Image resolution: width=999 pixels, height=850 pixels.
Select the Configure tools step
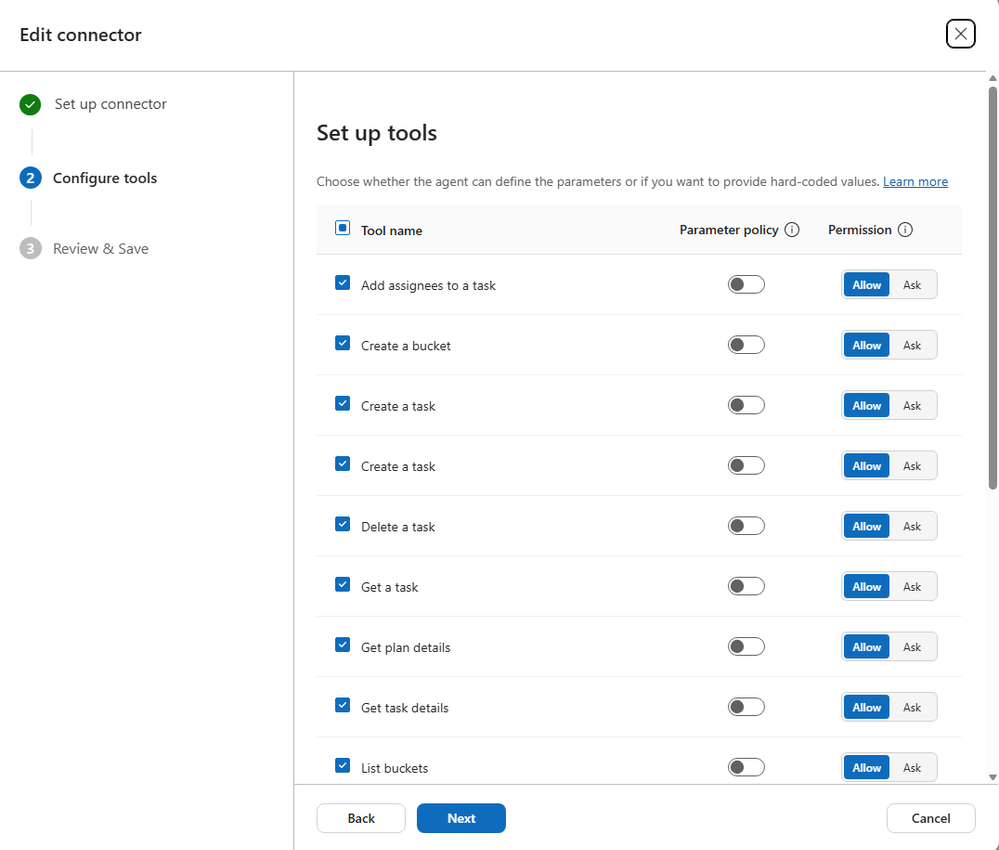pos(104,178)
